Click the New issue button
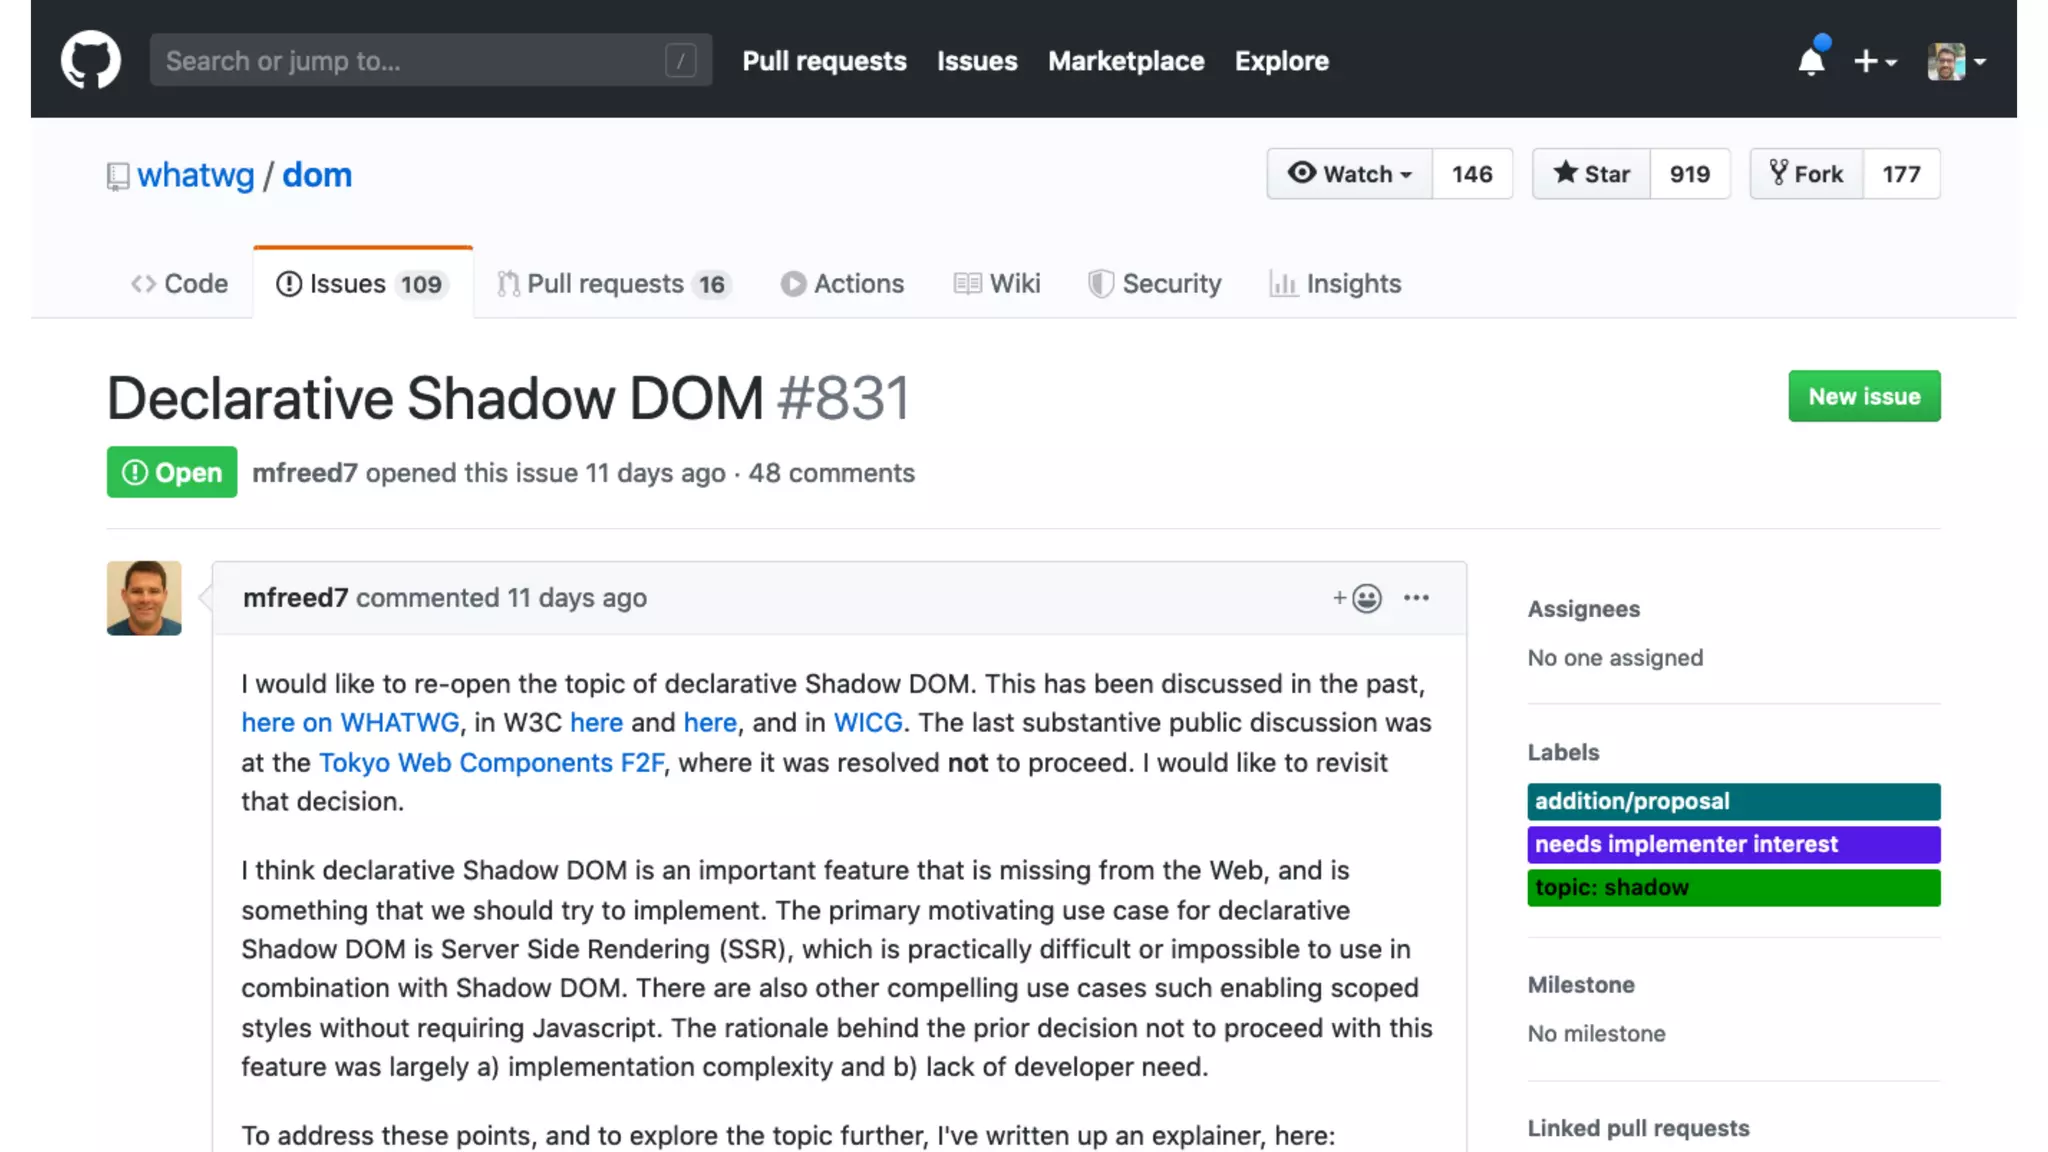Image resolution: width=2048 pixels, height=1152 pixels. point(1864,396)
